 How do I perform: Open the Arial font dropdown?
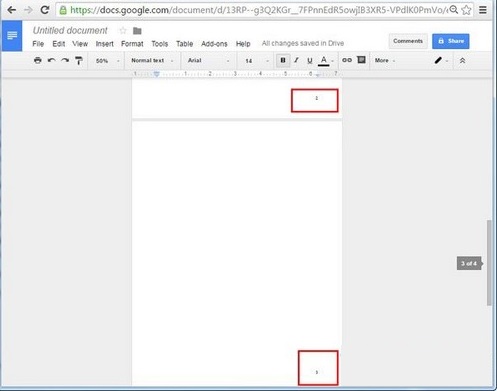pyautogui.click(x=208, y=60)
